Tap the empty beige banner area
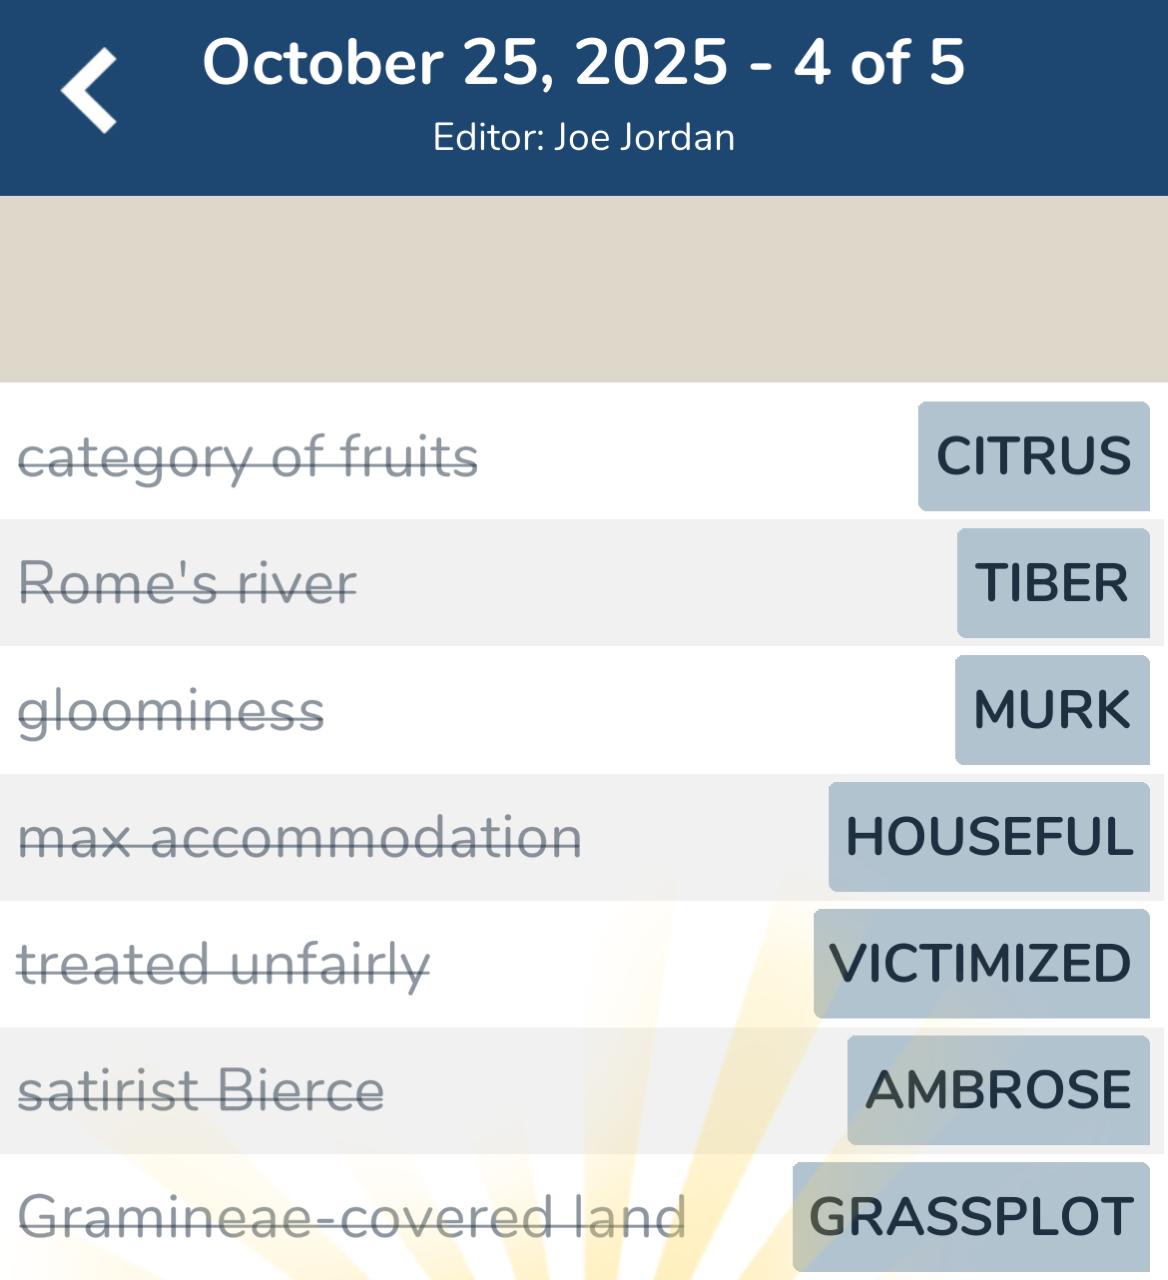This screenshot has width=1168, height=1280. [583, 289]
